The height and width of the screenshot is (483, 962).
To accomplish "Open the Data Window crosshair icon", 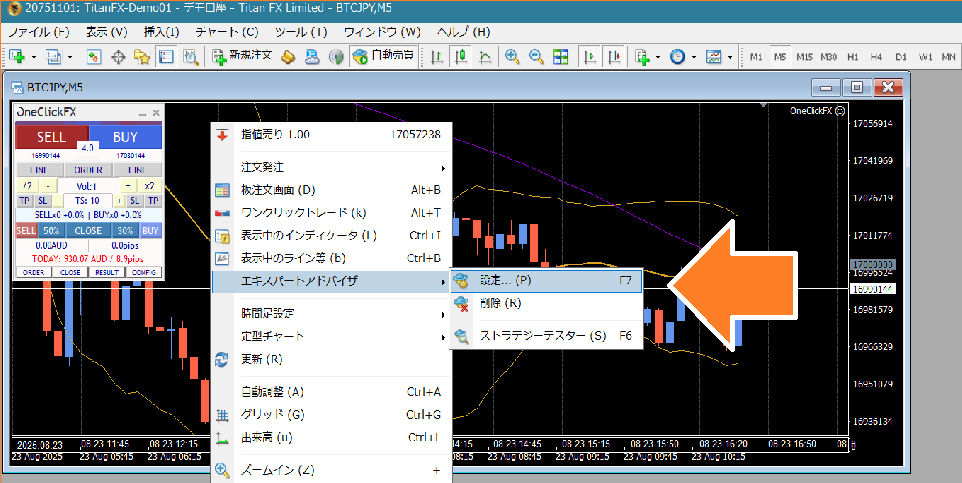I will click(x=118, y=57).
